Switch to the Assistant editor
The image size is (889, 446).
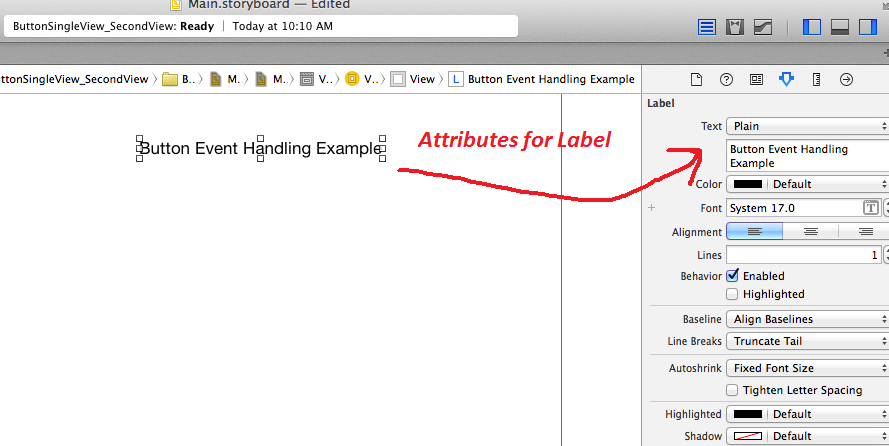735,27
